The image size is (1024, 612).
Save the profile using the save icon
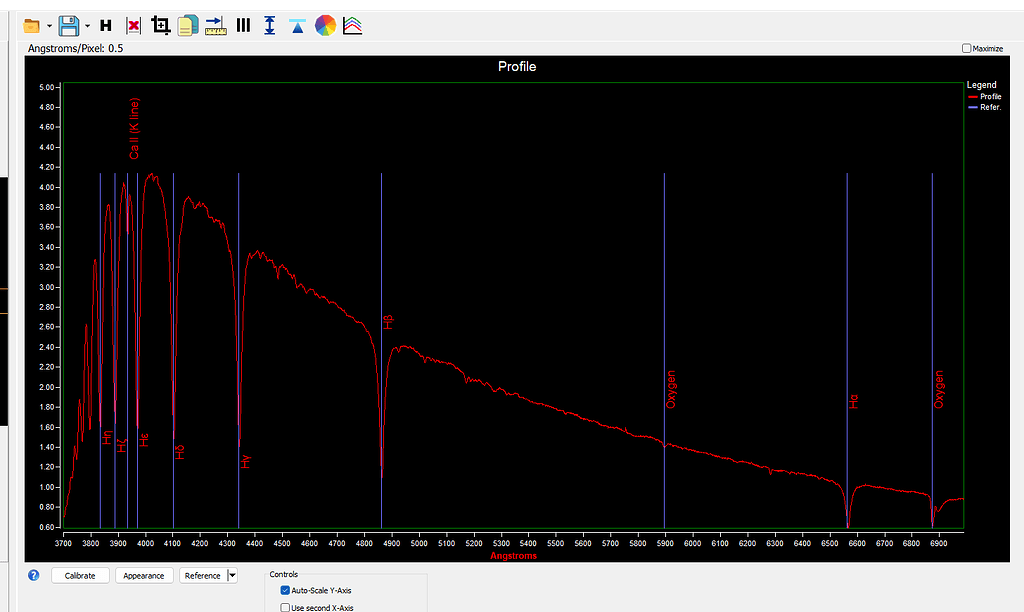pyautogui.click(x=70, y=26)
